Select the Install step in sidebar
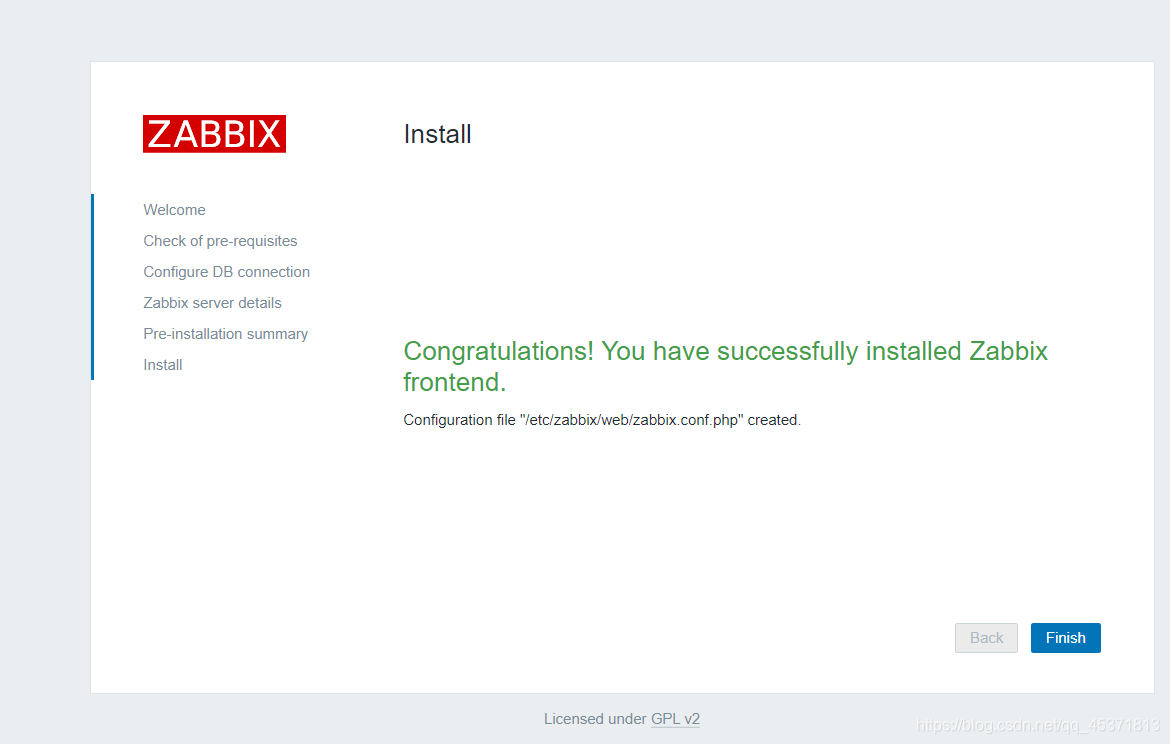Image resolution: width=1170 pixels, height=744 pixels. (x=163, y=365)
